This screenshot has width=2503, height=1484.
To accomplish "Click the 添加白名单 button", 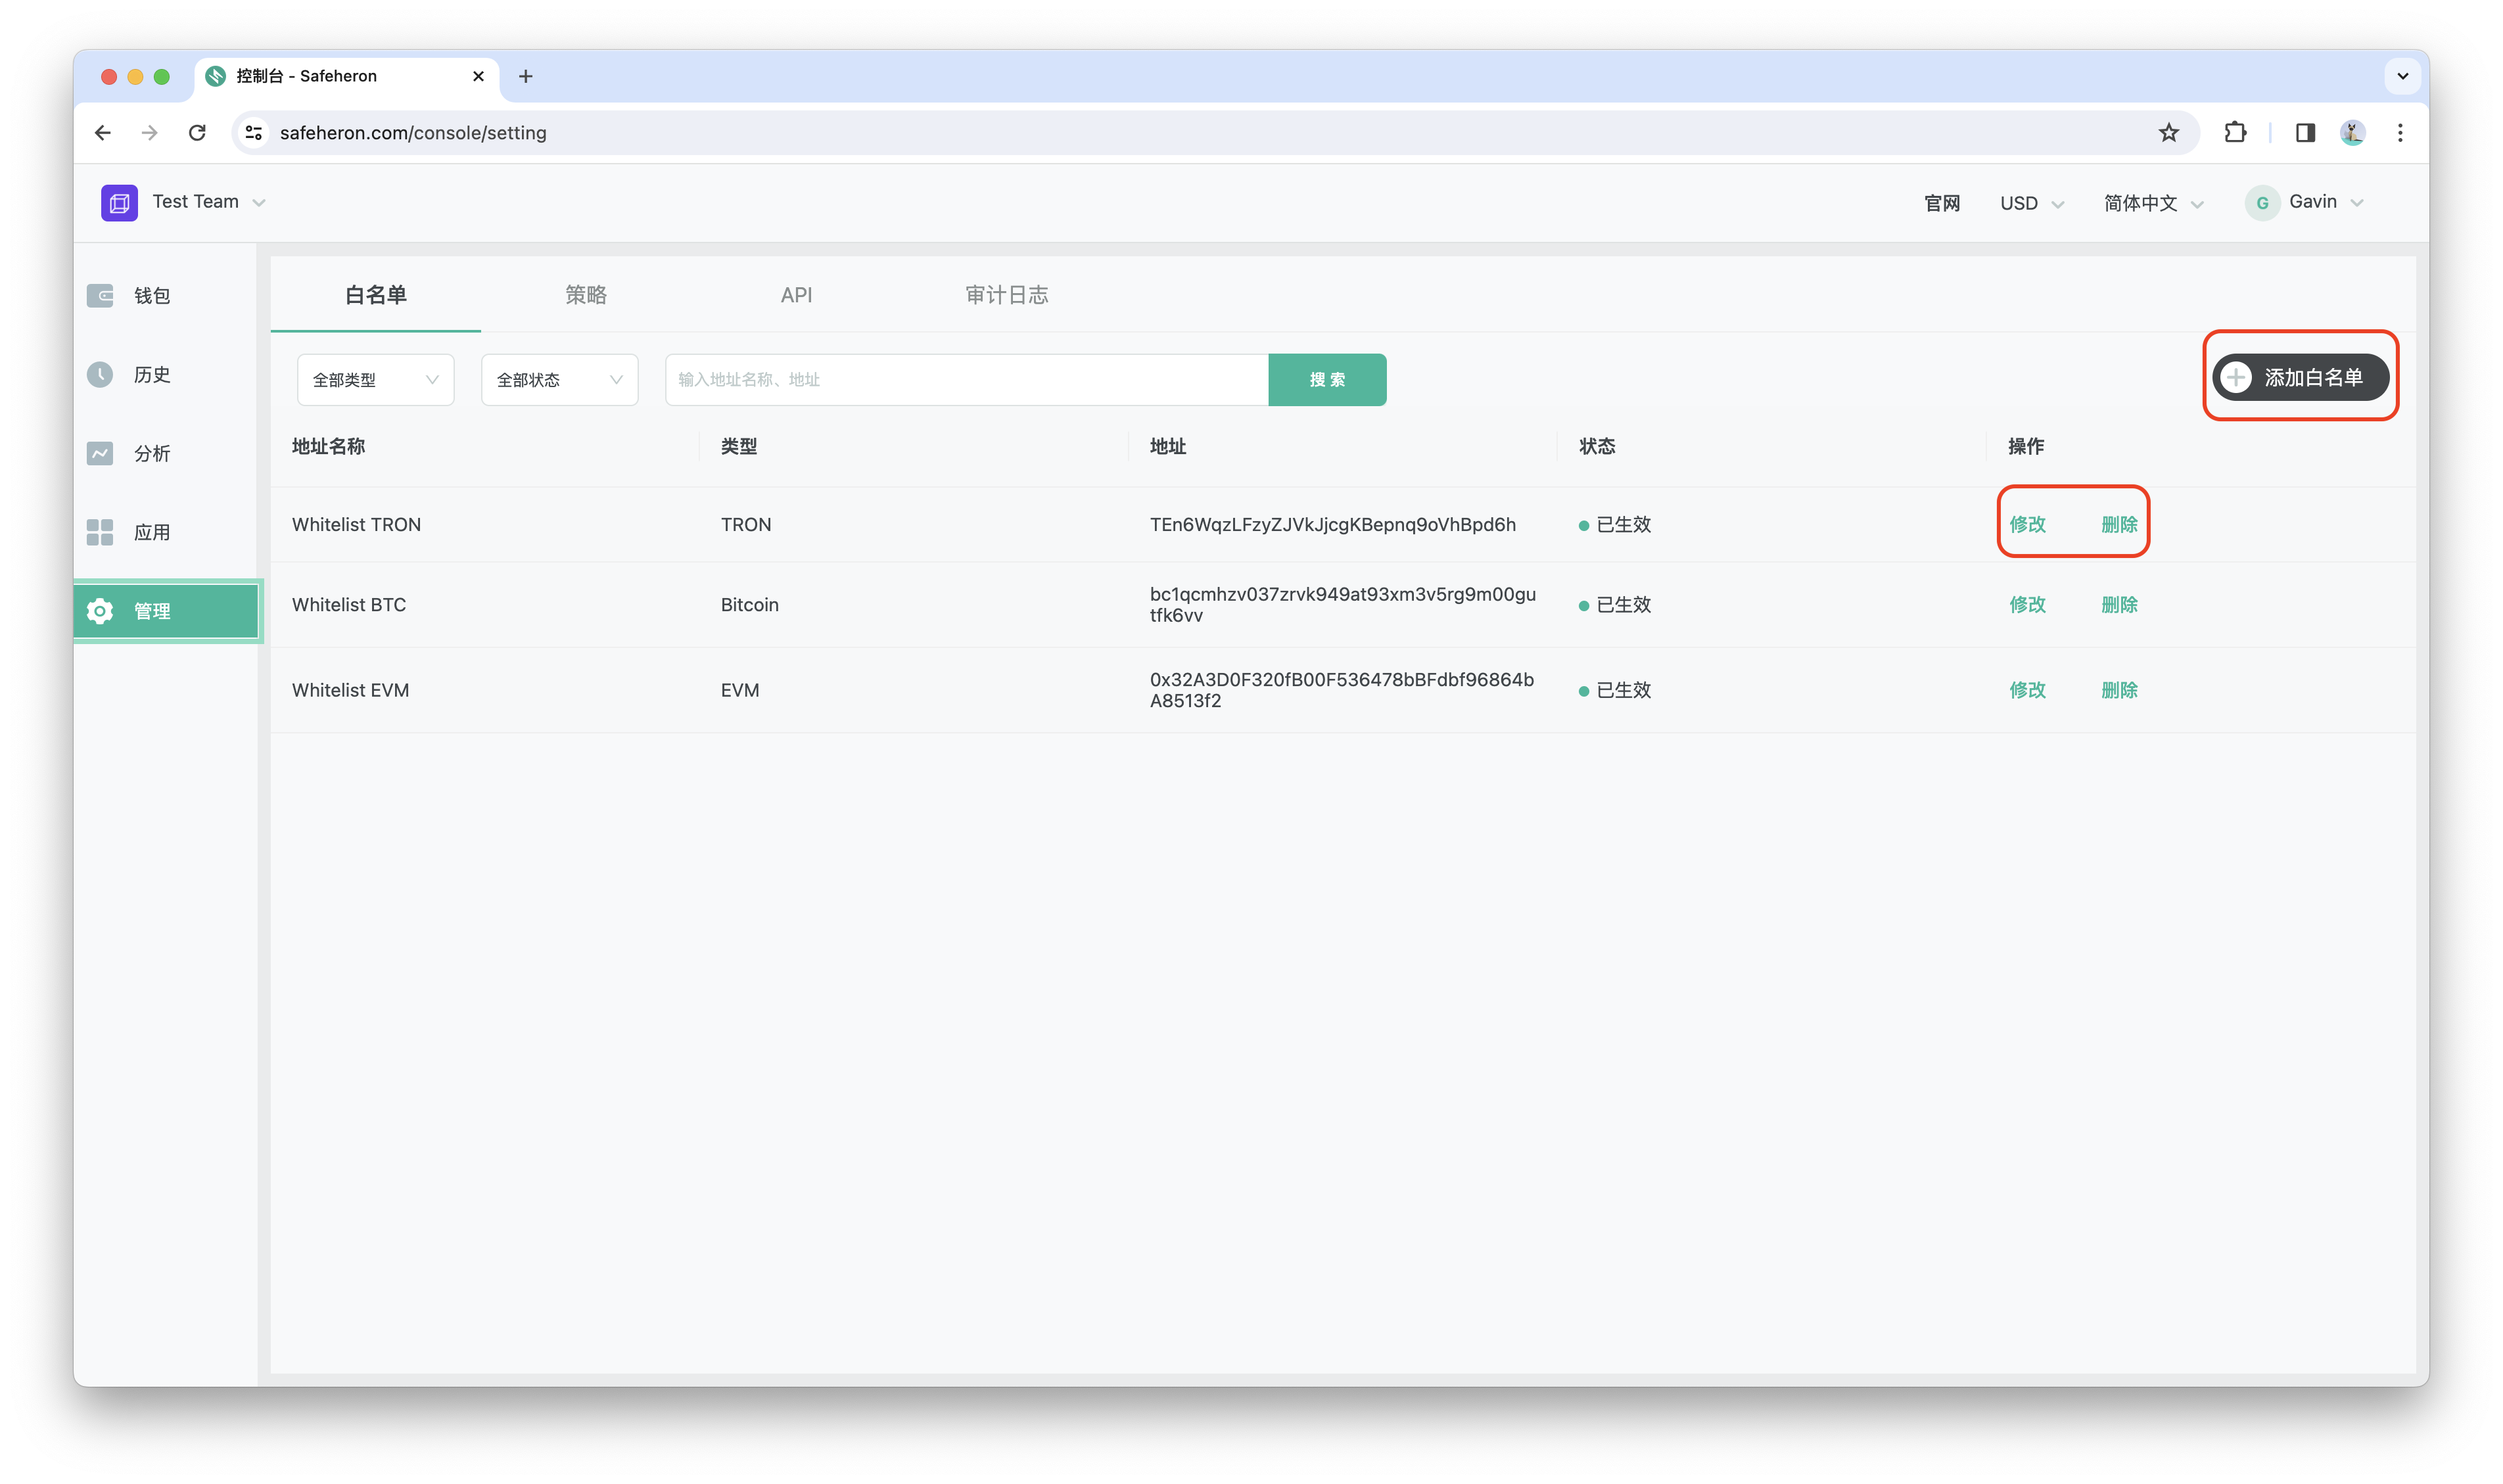I will tap(2300, 377).
